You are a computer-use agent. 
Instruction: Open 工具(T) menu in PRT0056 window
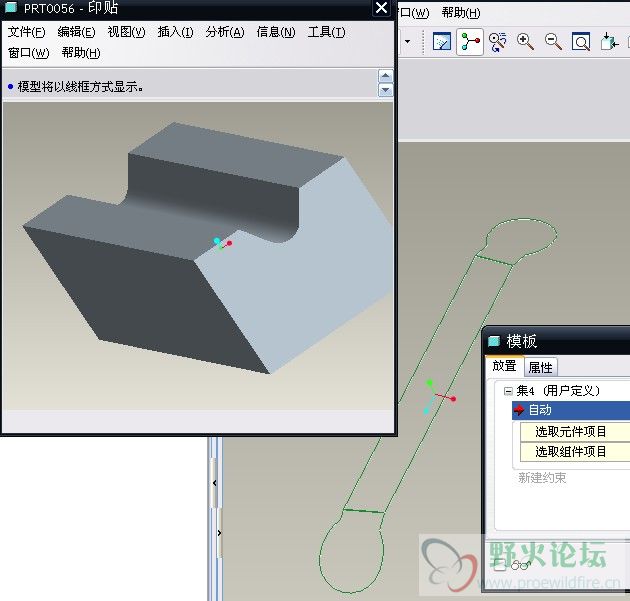pos(326,32)
